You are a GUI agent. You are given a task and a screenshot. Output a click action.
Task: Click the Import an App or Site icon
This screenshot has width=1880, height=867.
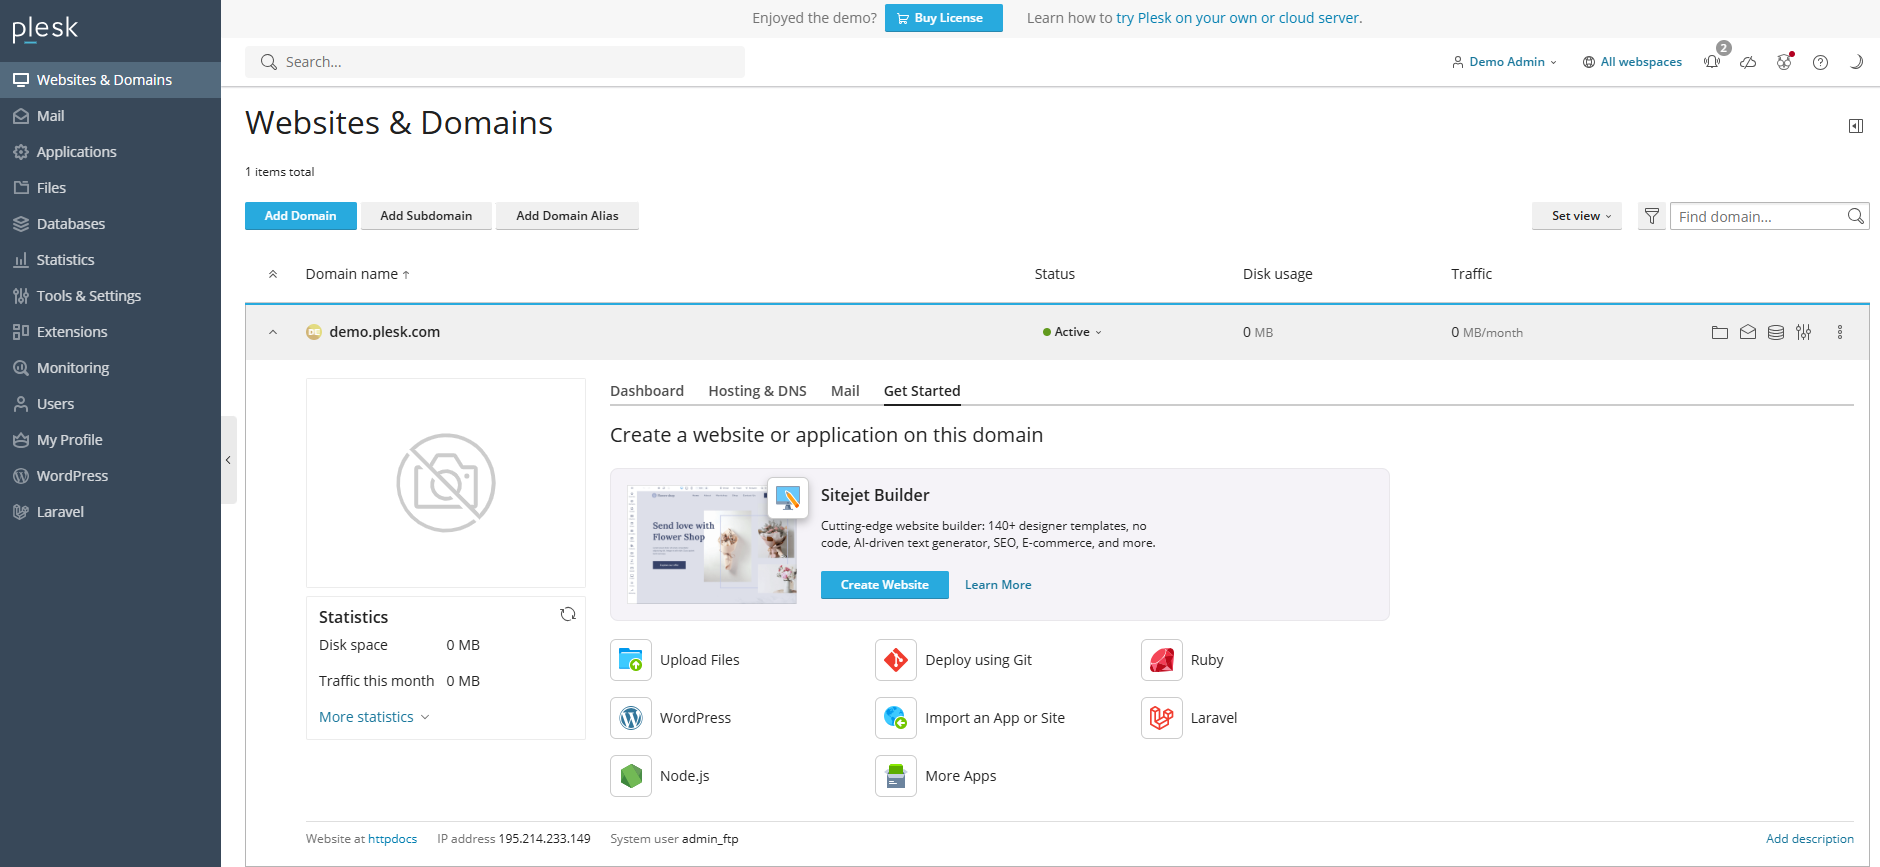tap(896, 718)
